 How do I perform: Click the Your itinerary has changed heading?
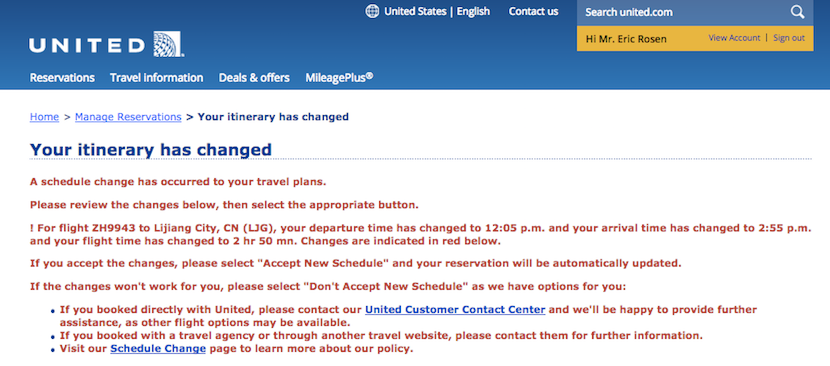point(151,149)
